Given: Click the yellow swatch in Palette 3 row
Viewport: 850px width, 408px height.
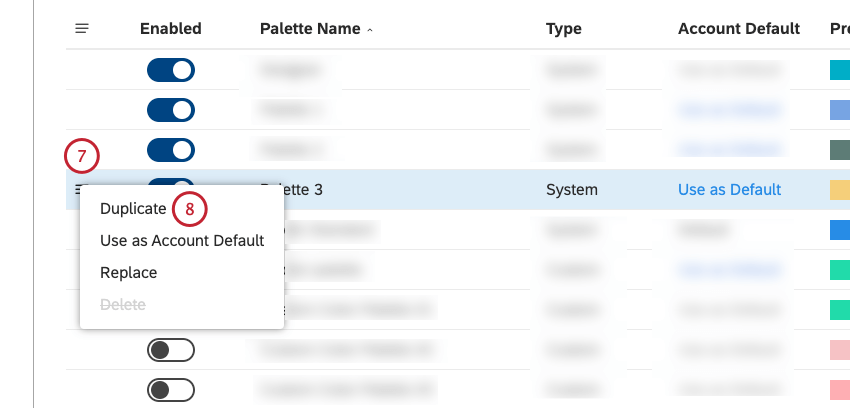Looking at the screenshot, I should (x=840, y=189).
